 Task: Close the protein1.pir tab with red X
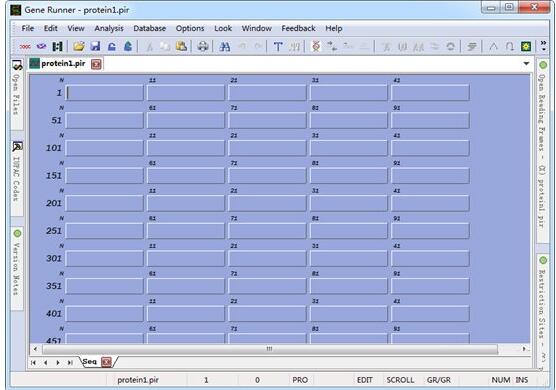(x=96, y=64)
